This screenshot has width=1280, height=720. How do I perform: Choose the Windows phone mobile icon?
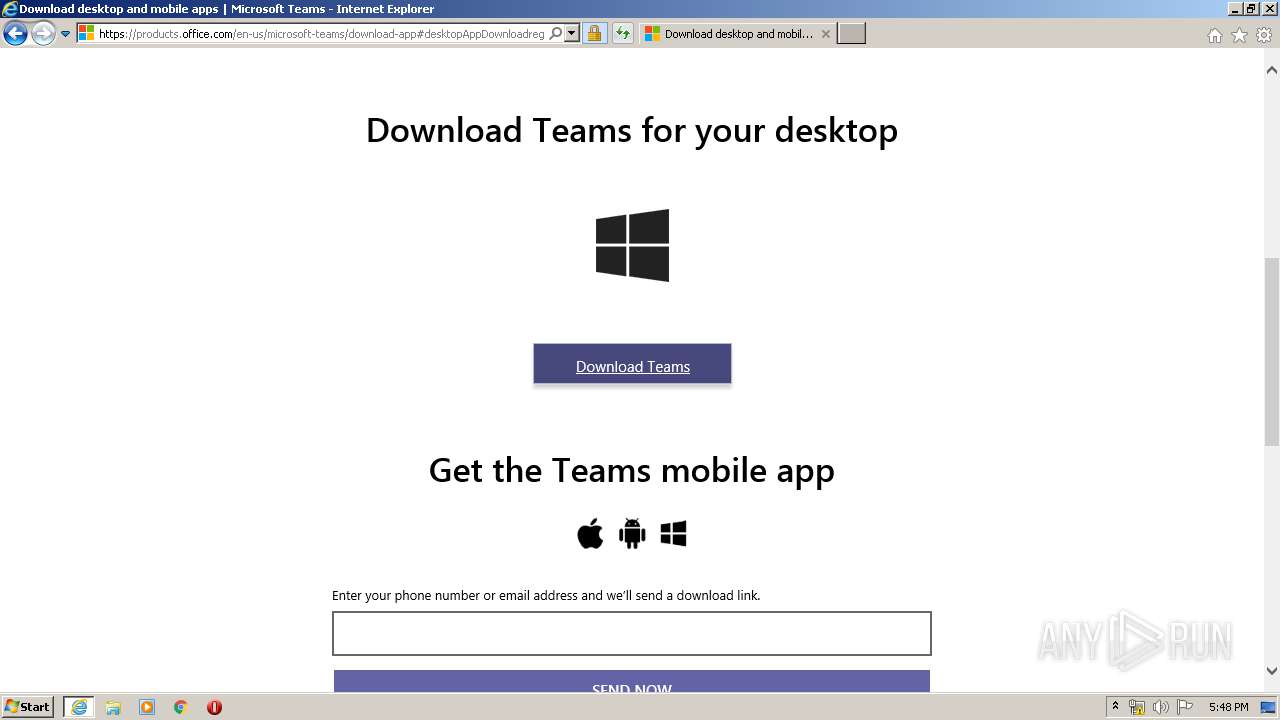[673, 534]
